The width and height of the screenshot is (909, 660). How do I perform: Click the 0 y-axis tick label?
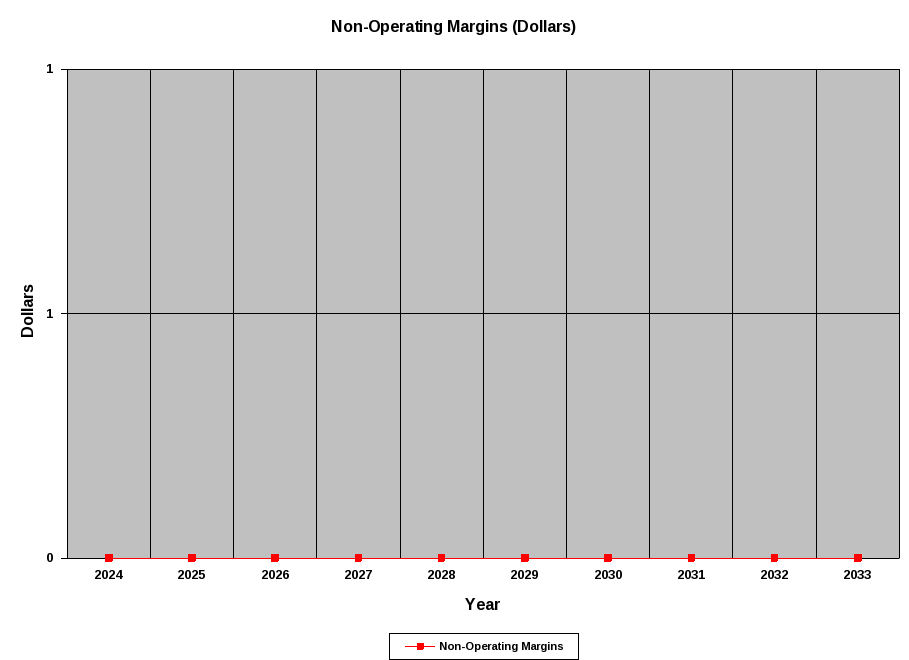point(50,558)
